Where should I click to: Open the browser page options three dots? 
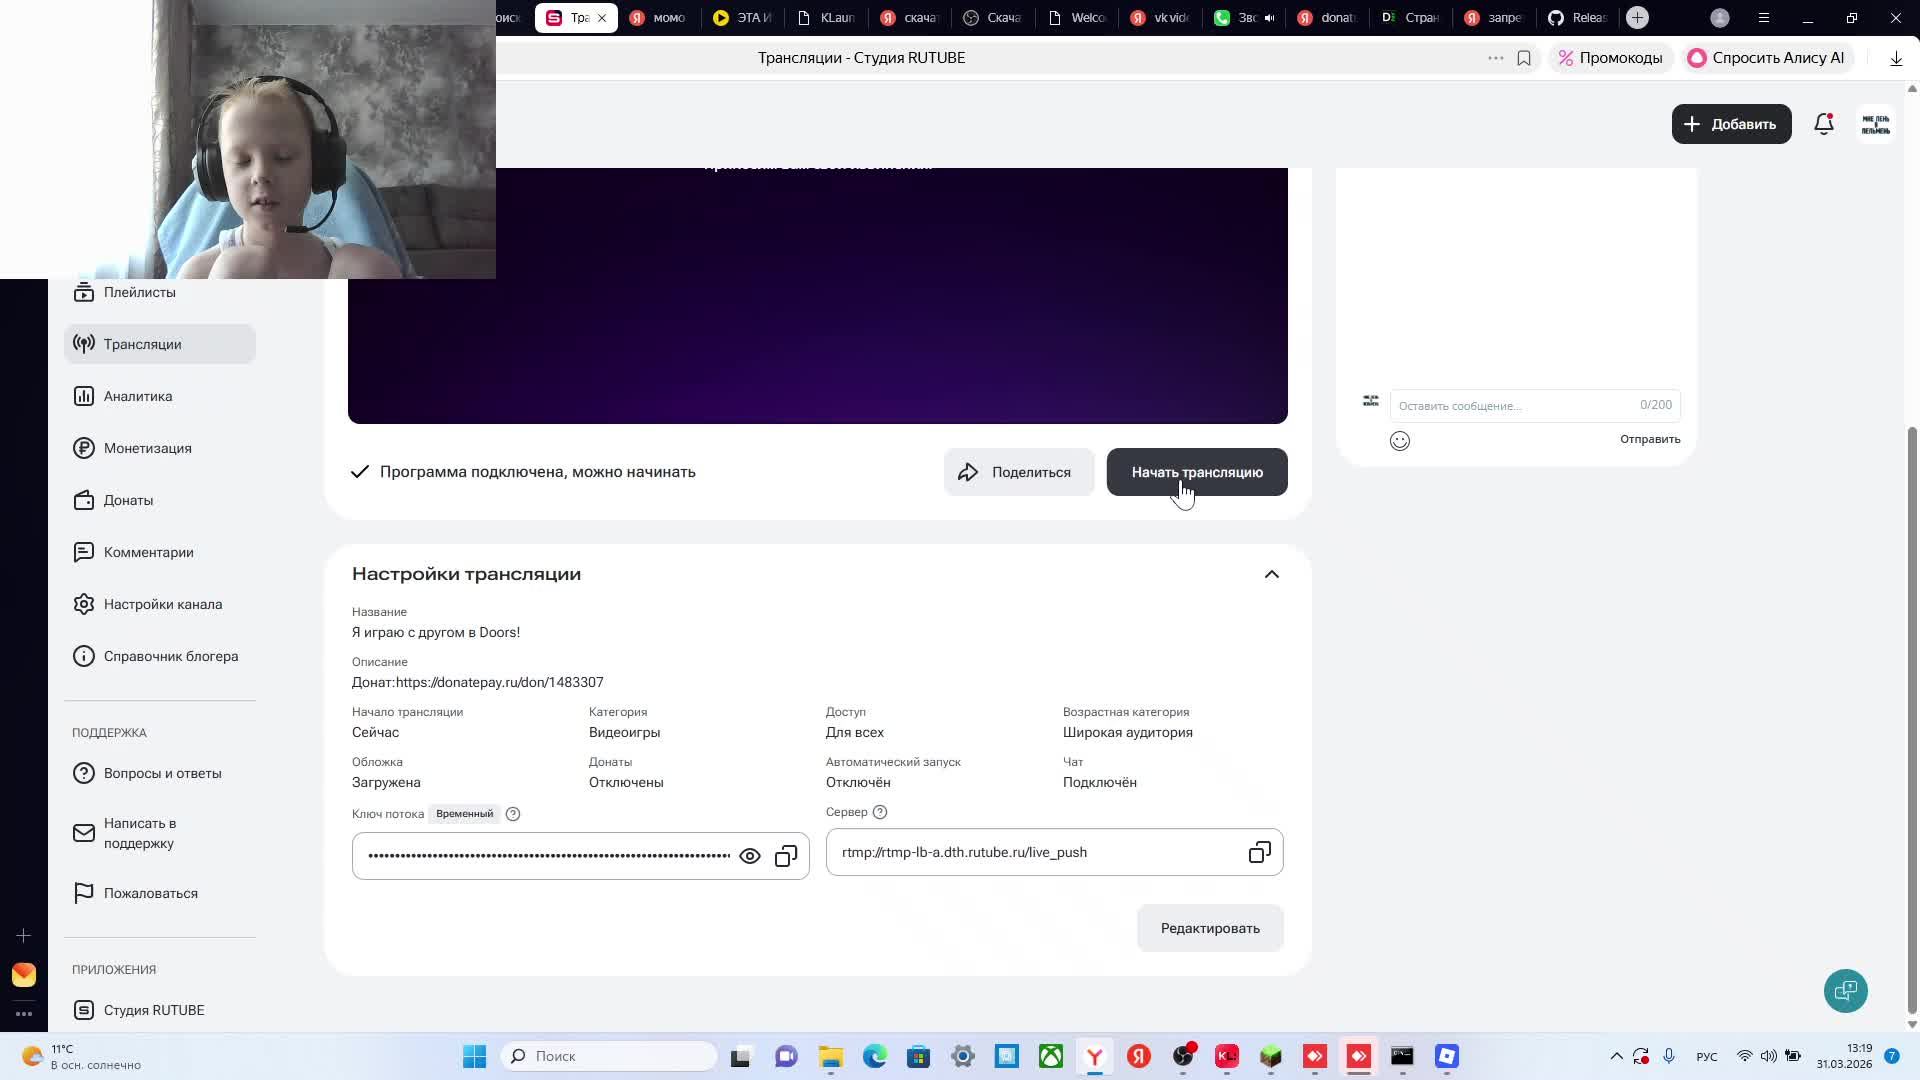coord(1495,58)
